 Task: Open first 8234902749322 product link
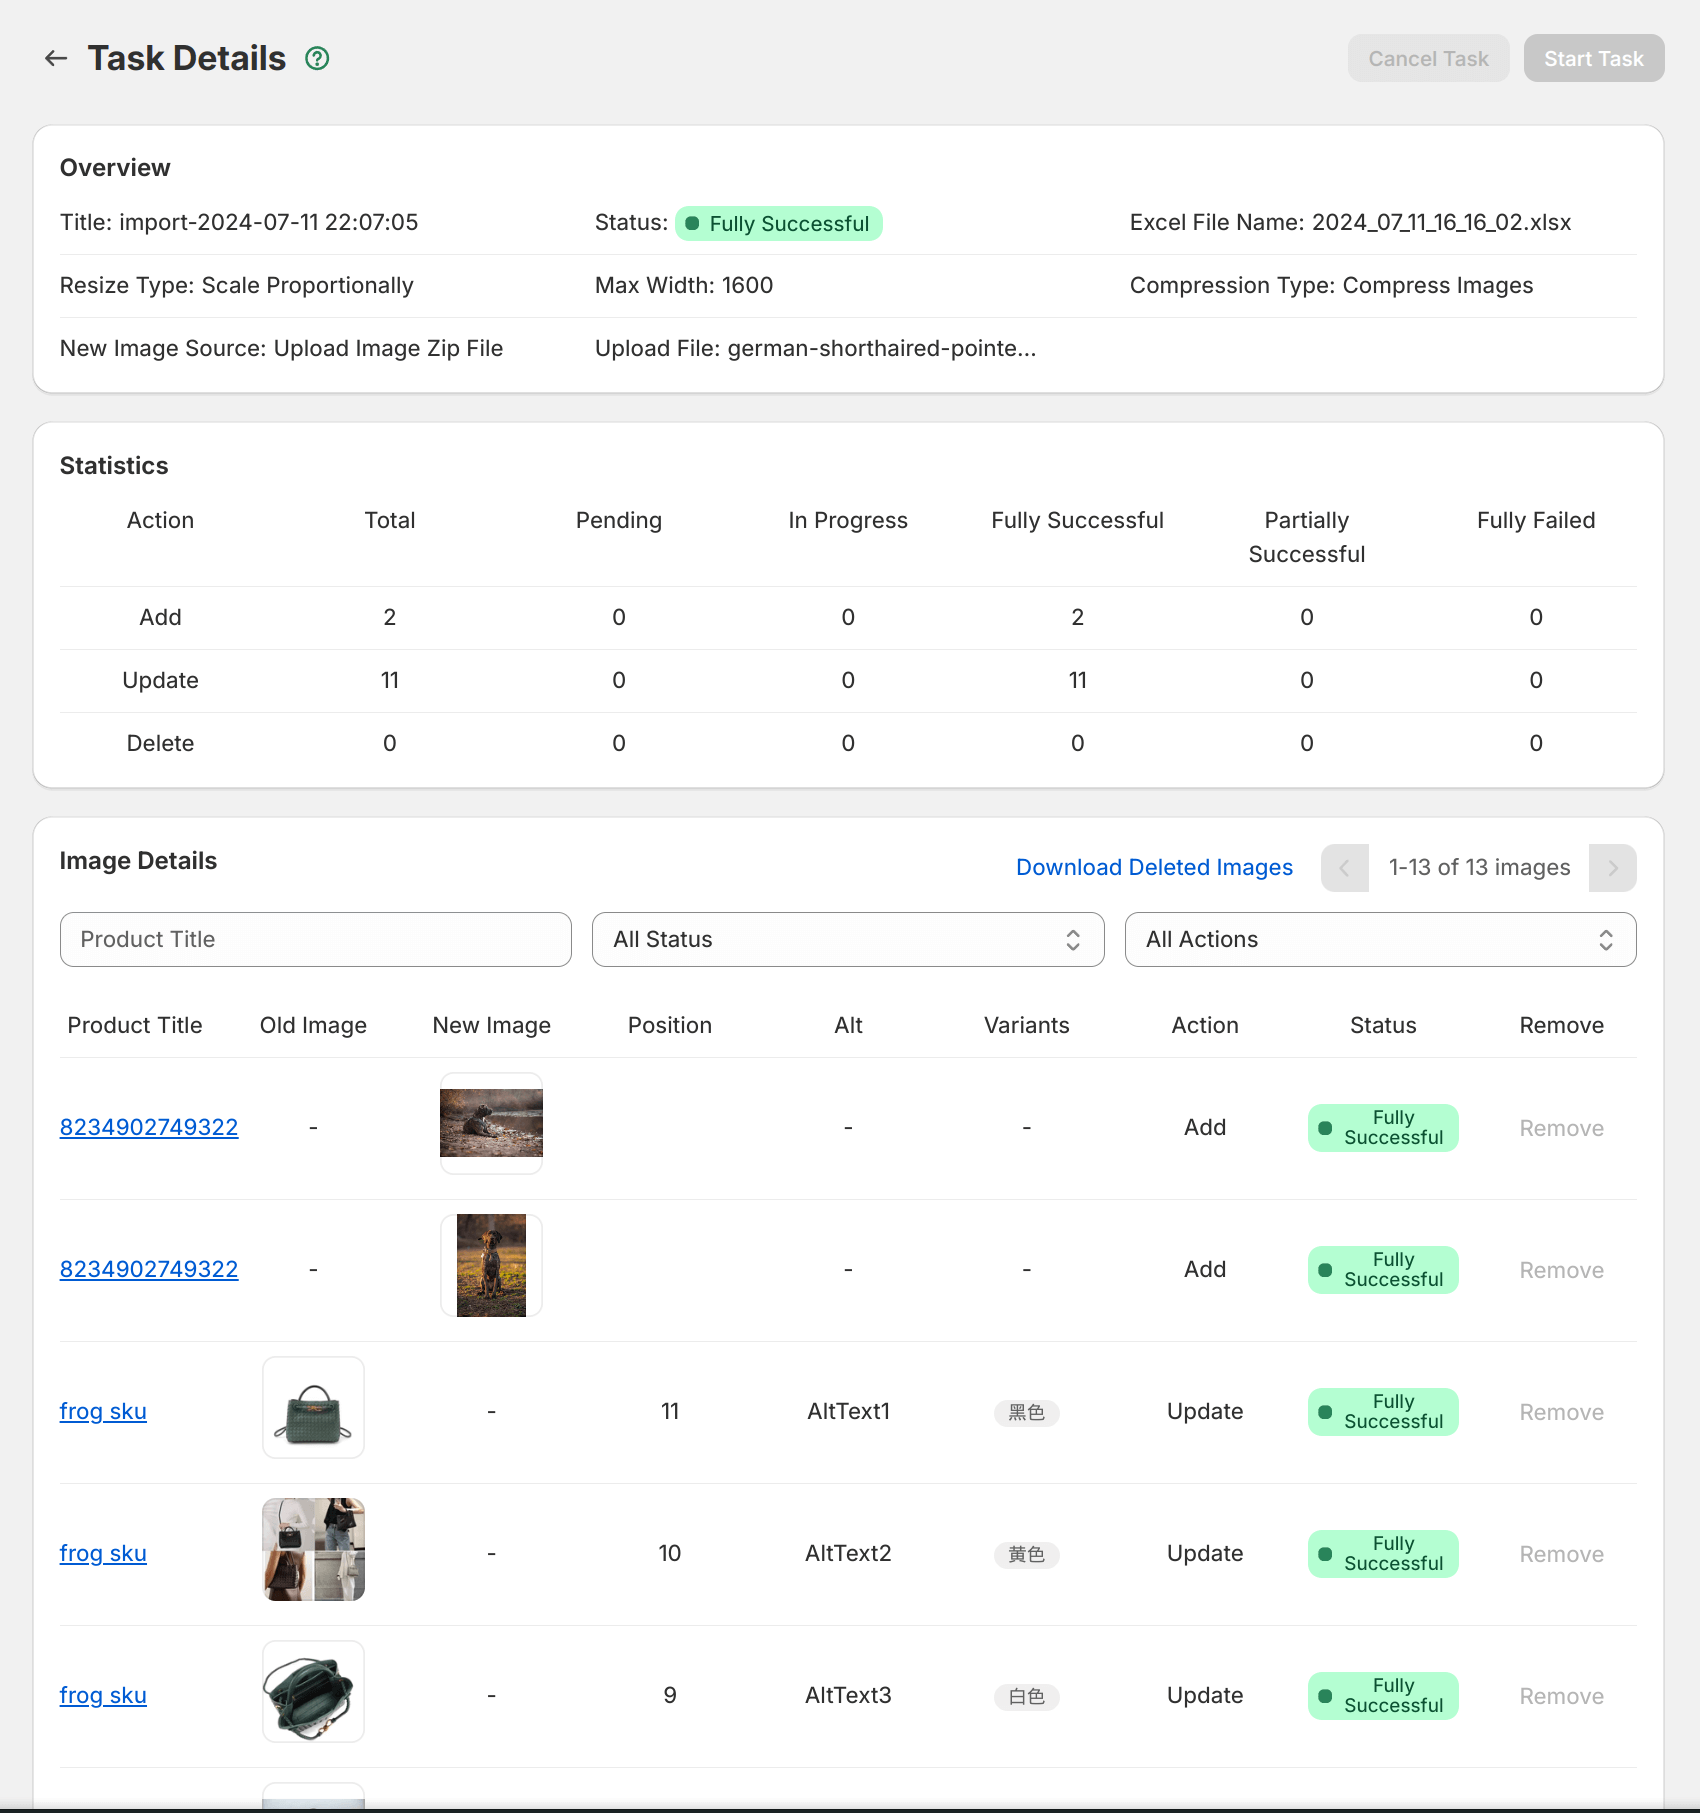coord(149,1128)
